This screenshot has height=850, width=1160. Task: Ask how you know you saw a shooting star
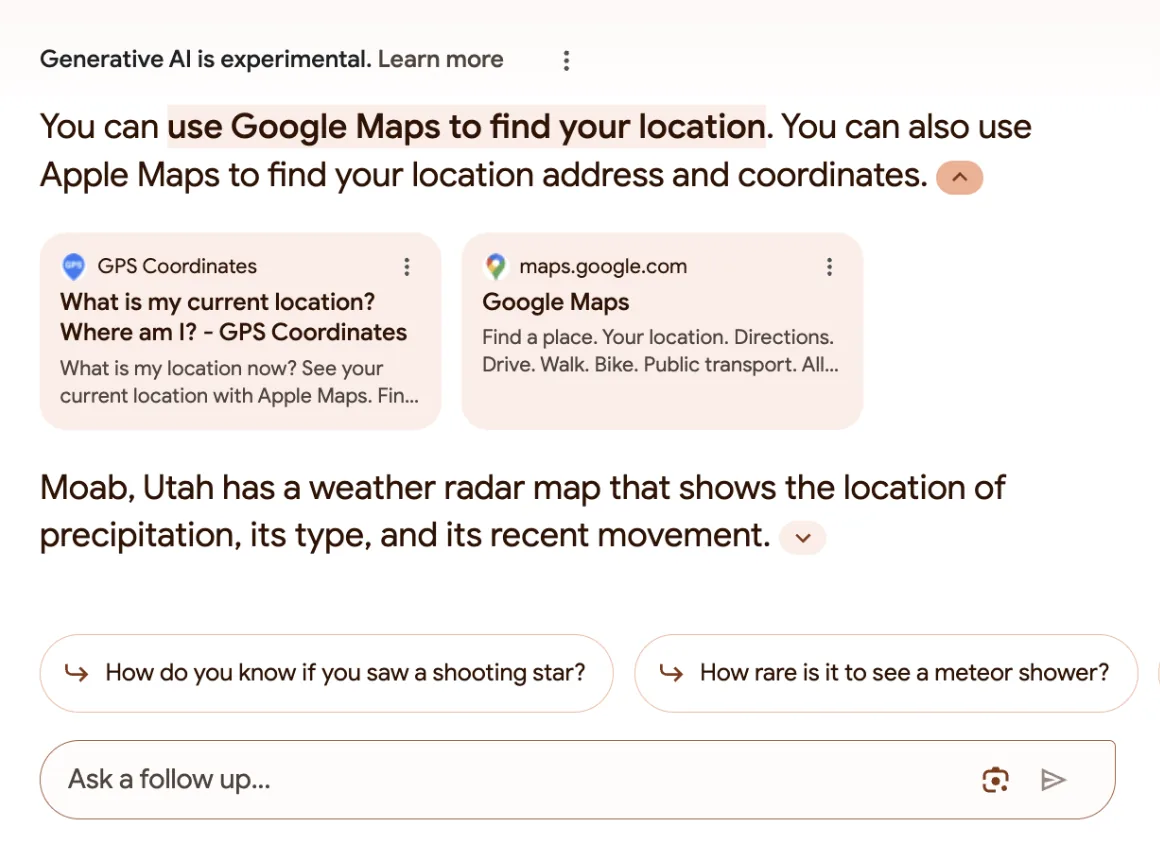coord(326,673)
